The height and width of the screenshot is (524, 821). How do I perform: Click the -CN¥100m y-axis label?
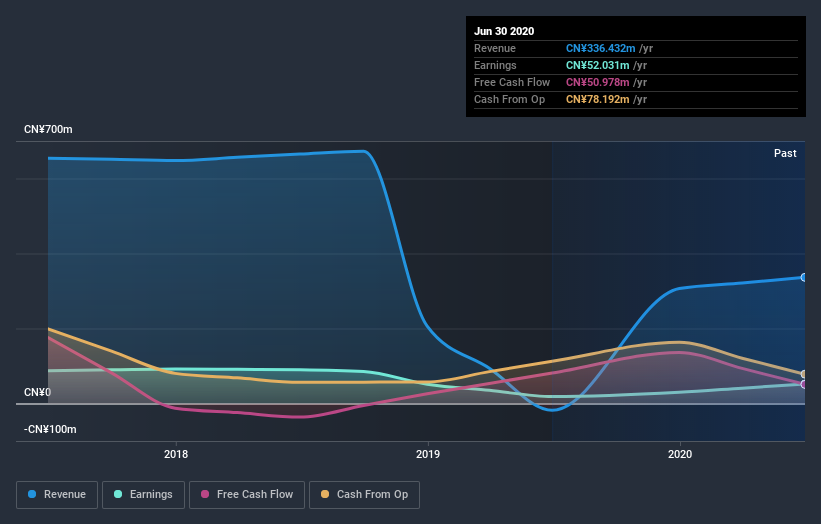click(50, 429)
